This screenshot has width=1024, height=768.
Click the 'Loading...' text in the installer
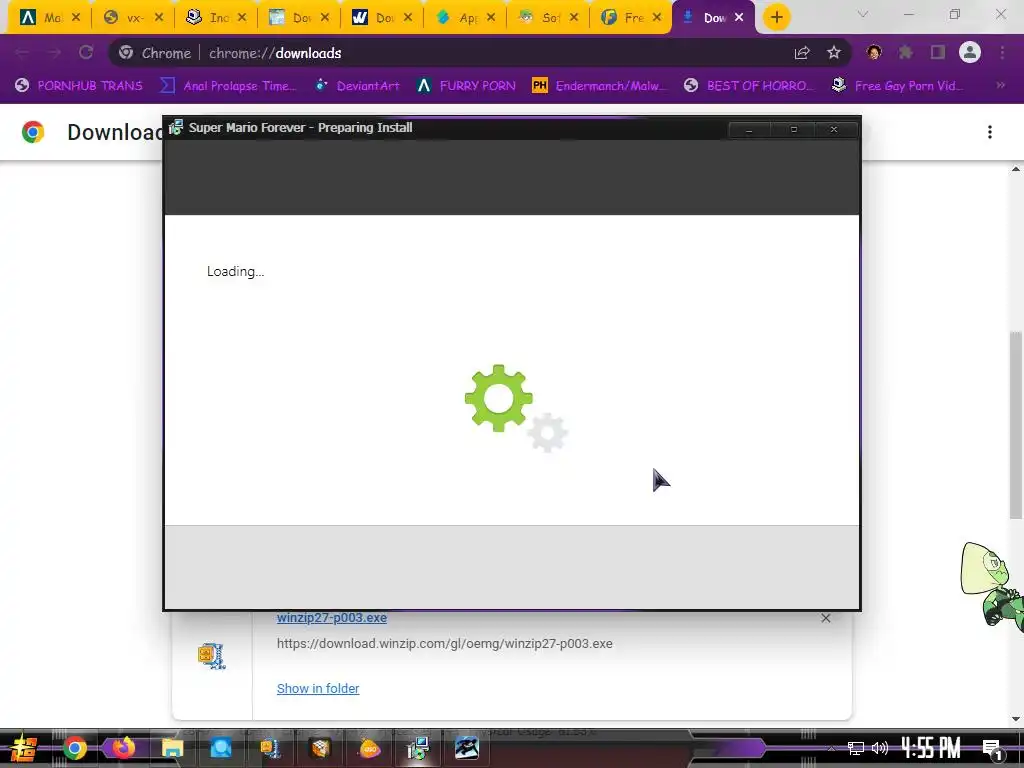pos(236,272)
